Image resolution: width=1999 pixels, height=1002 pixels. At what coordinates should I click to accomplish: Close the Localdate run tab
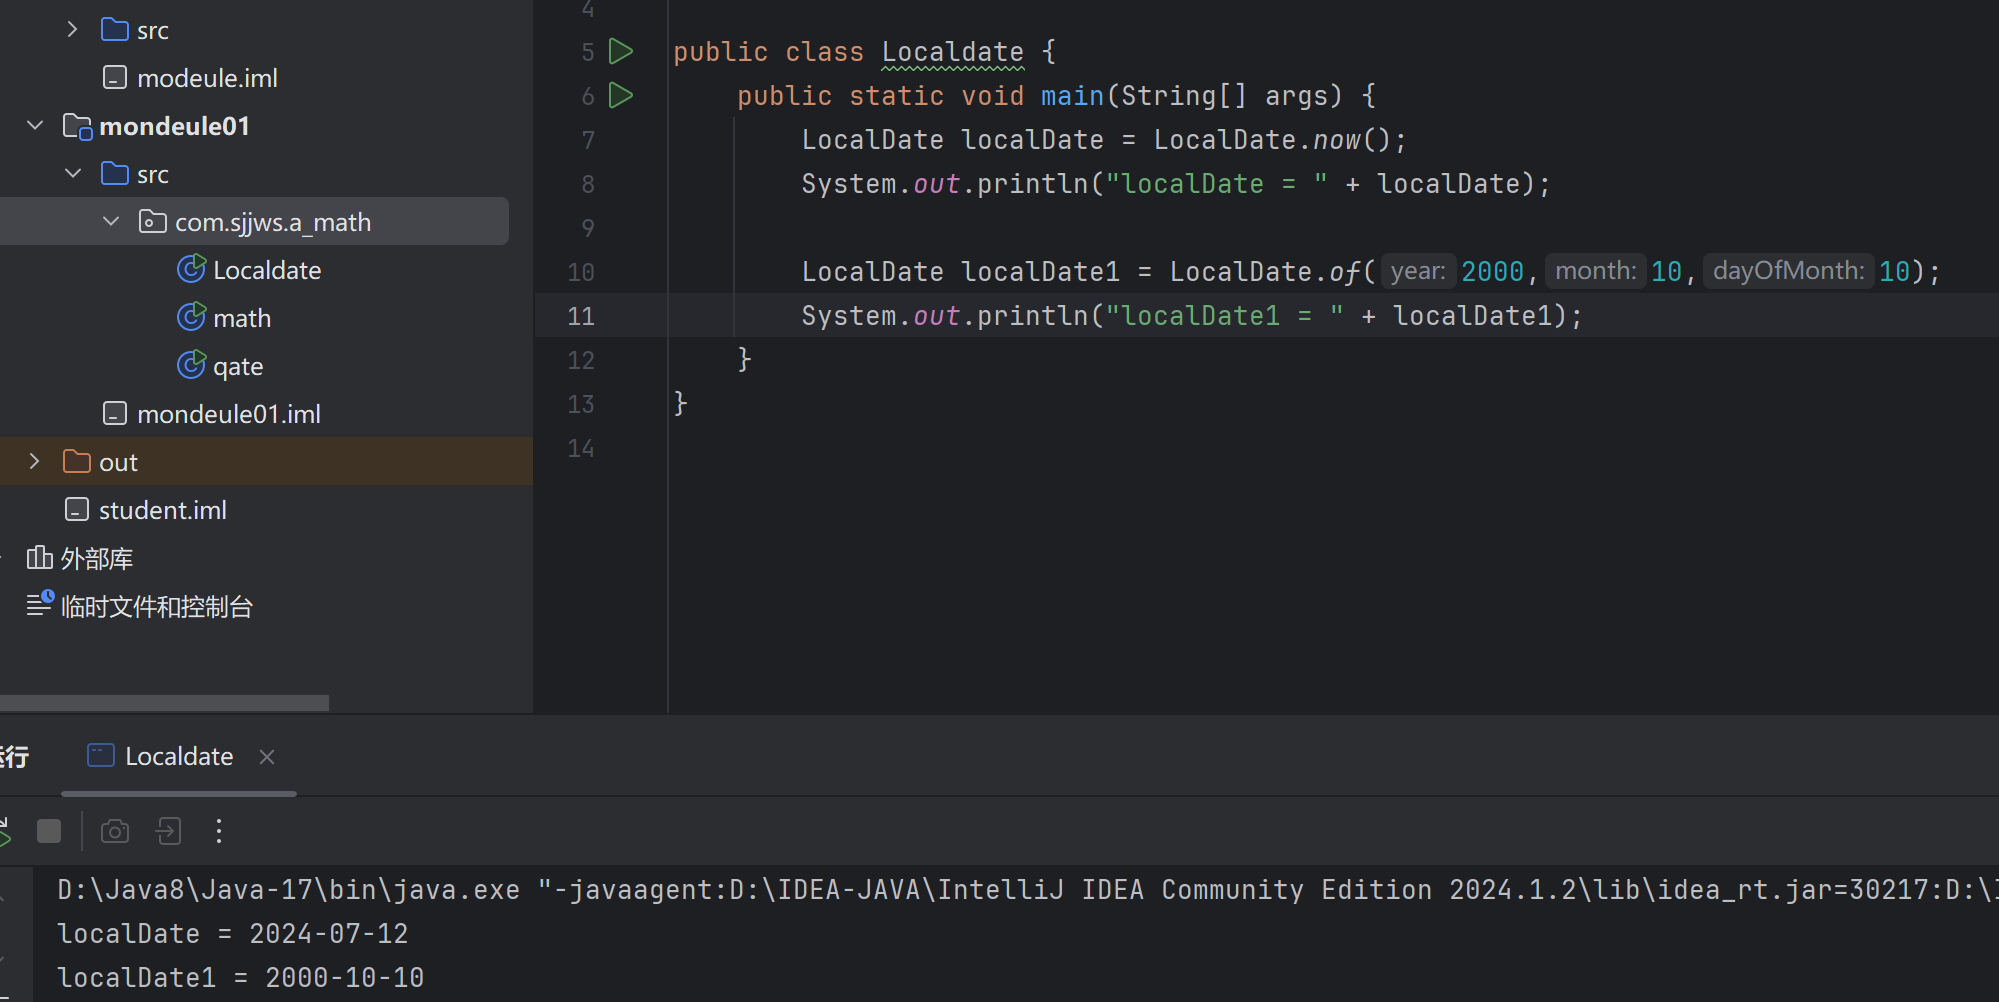click(267, 757)
